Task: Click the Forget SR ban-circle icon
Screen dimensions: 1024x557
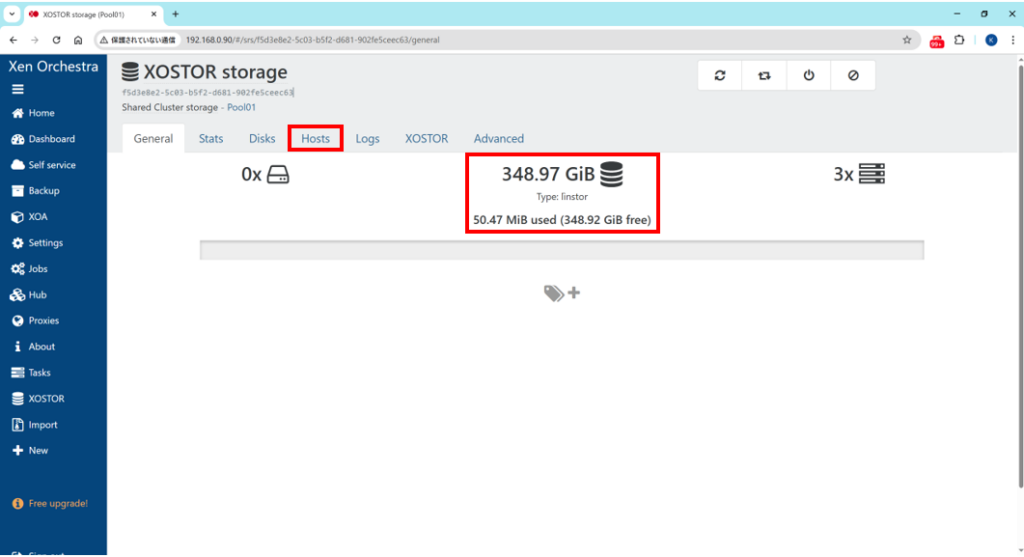Action: pos(853,76)
